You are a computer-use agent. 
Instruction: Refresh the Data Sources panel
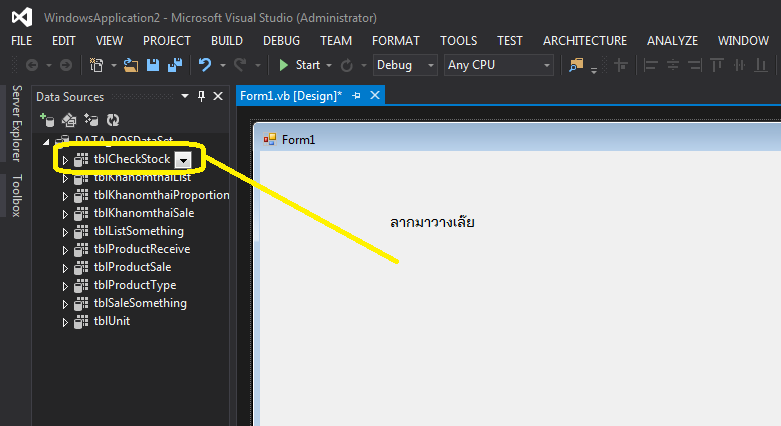click(x=113, y=120)
